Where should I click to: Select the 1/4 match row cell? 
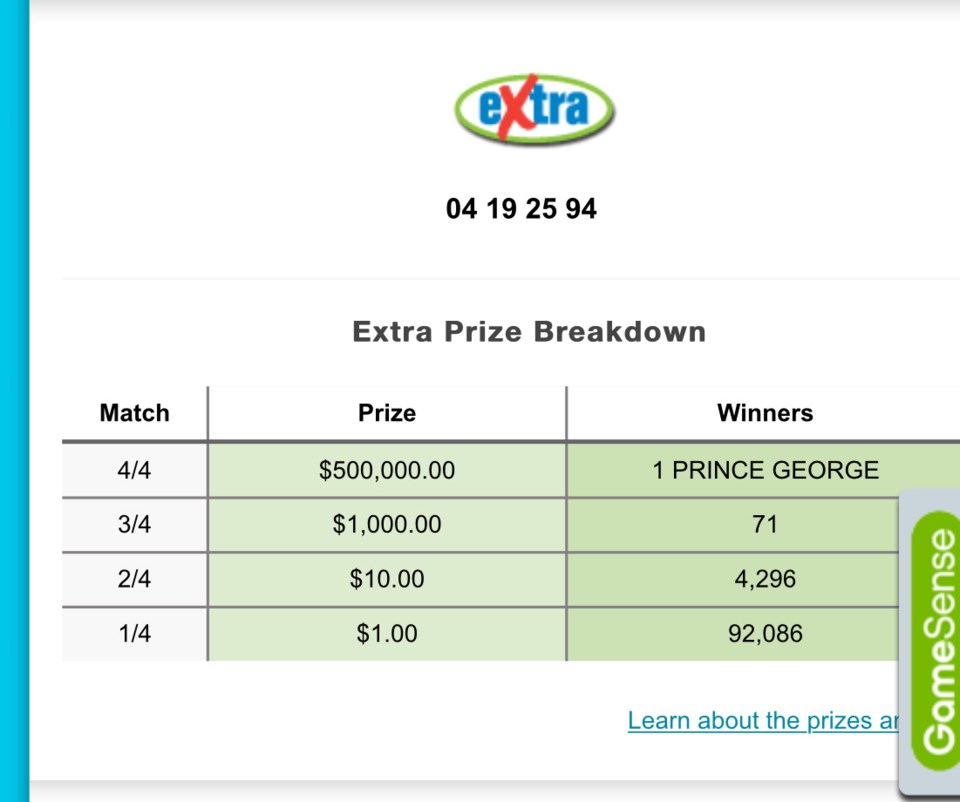(135, 634)
